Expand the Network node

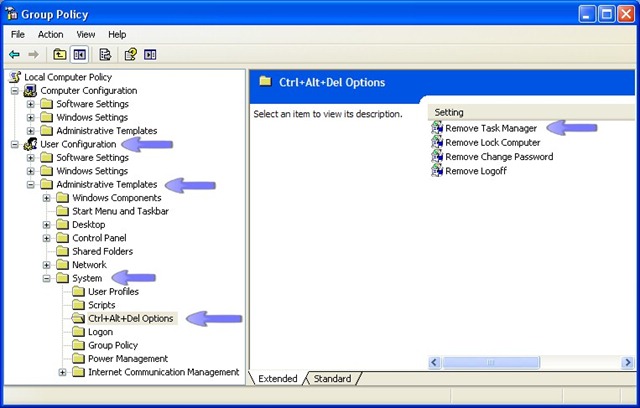(47, 265)
